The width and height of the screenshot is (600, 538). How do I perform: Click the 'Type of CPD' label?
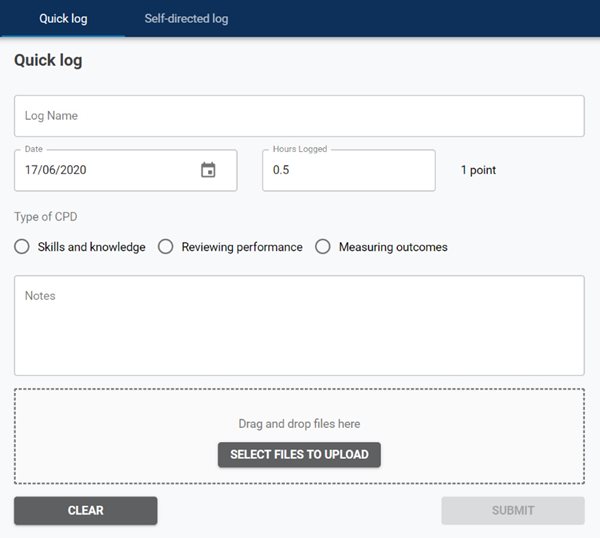tap(45, 217)
